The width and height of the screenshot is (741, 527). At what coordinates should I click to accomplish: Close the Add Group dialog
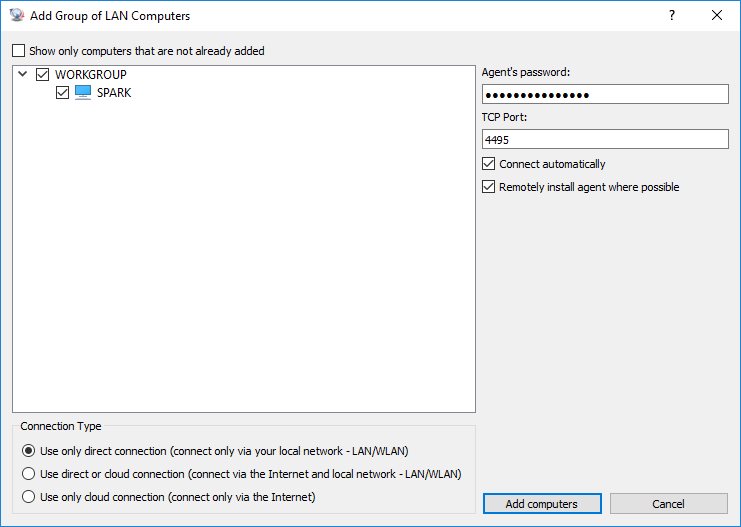tap(717, 16)
